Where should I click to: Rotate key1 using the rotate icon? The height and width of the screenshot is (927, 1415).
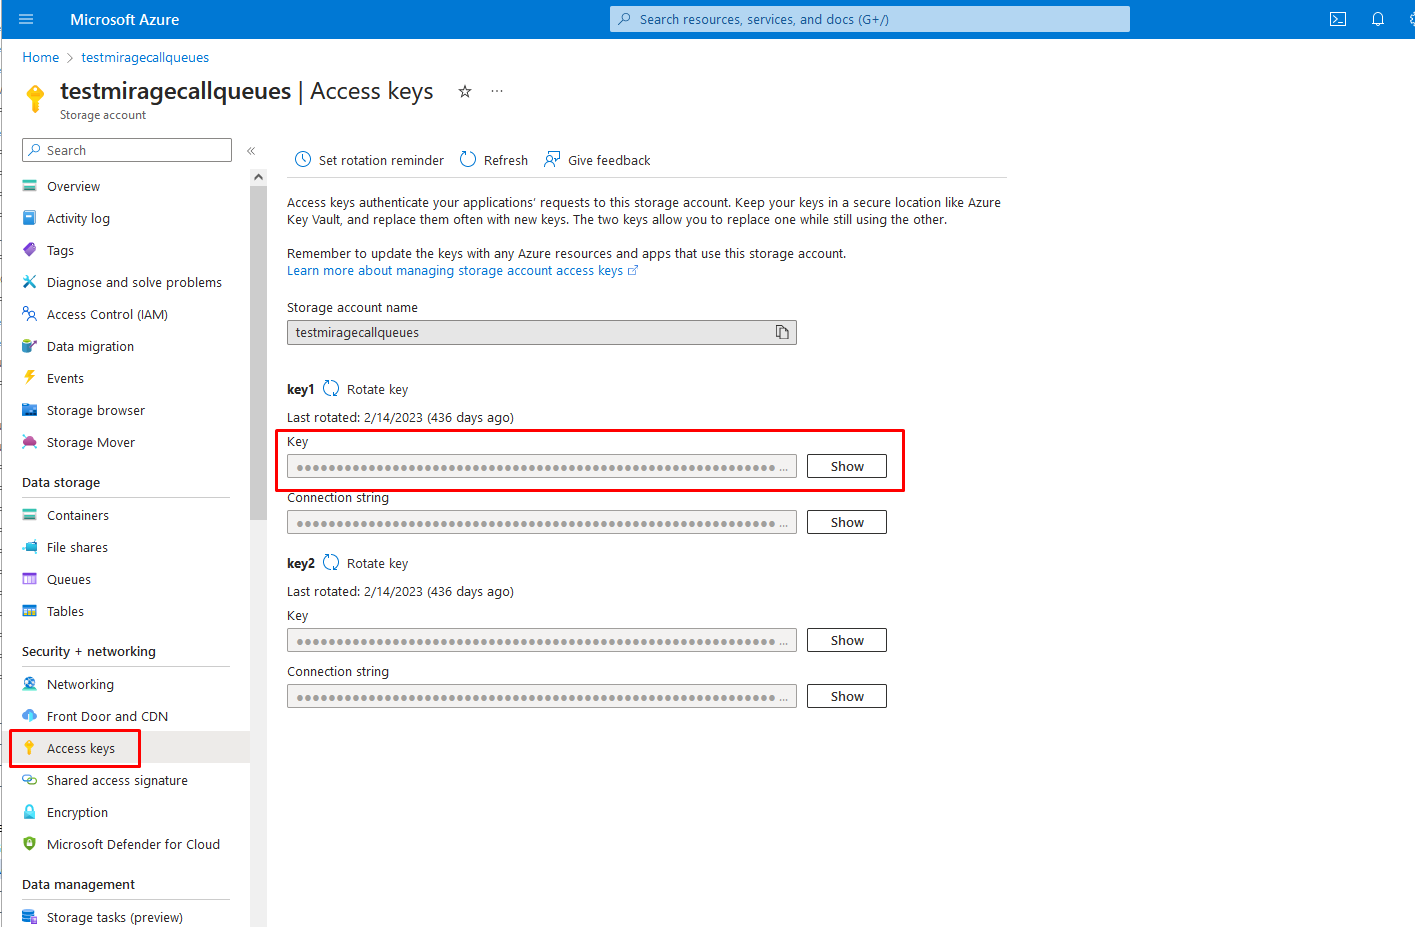pos(331,389)
